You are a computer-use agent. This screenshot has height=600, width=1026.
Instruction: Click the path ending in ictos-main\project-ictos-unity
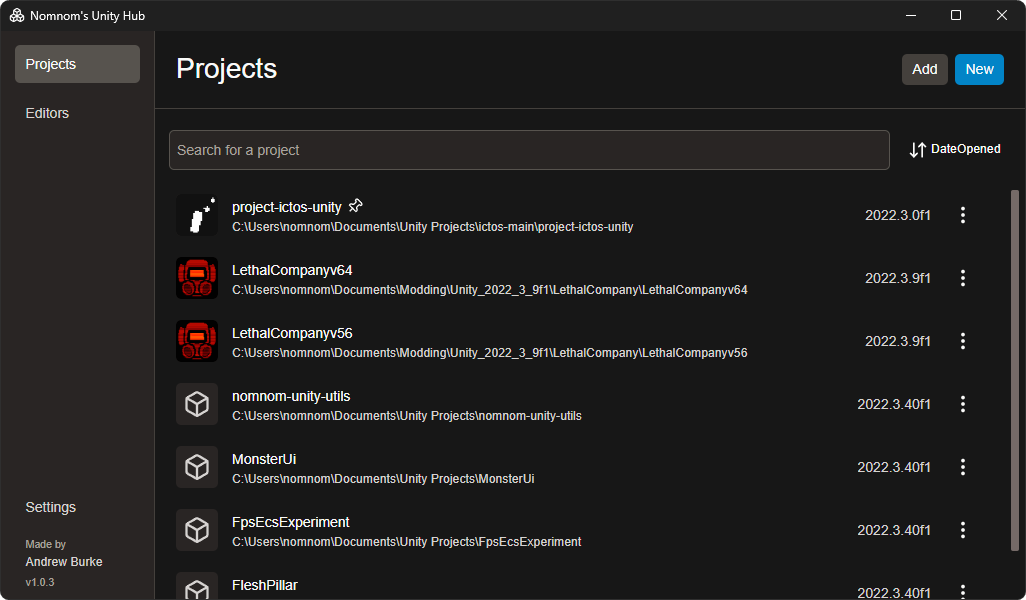pyautogui.click(x=433, y=227)
